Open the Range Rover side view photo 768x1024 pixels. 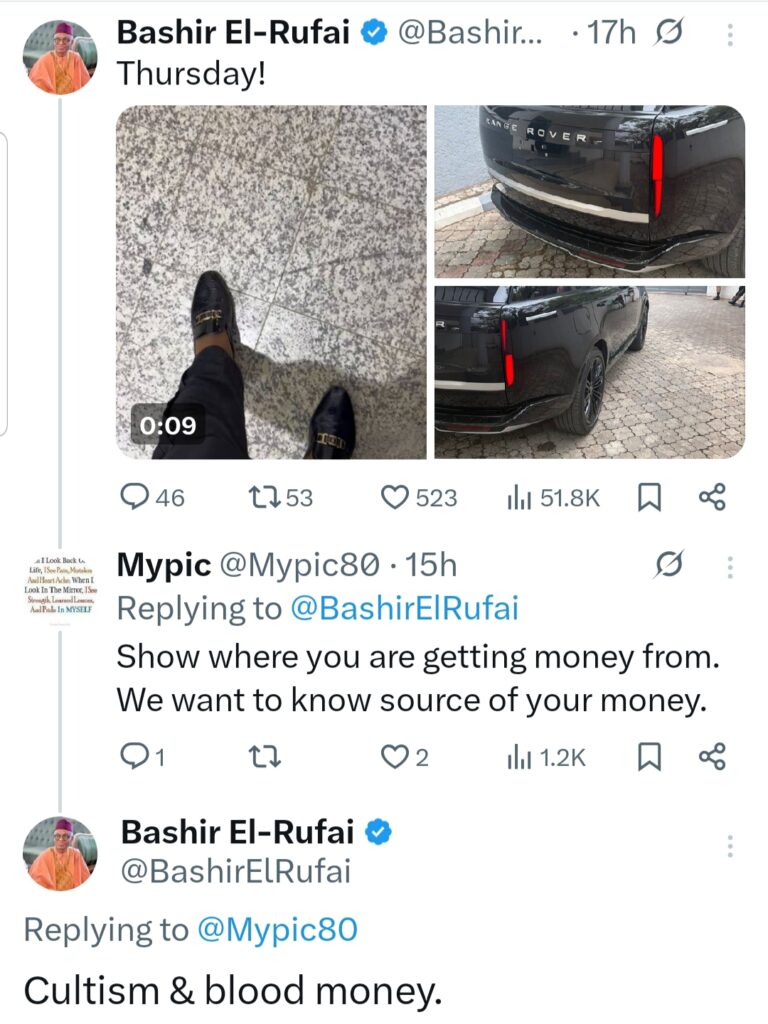tap(589, 370)
